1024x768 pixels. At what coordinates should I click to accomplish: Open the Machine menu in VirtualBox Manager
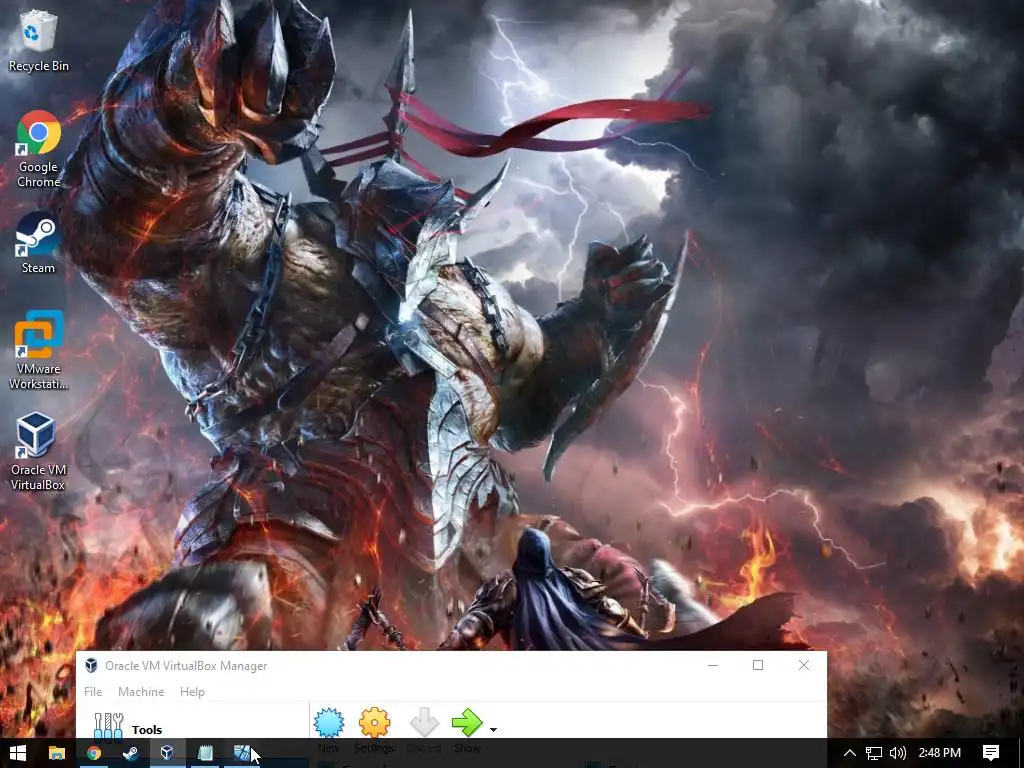(141, 692)
